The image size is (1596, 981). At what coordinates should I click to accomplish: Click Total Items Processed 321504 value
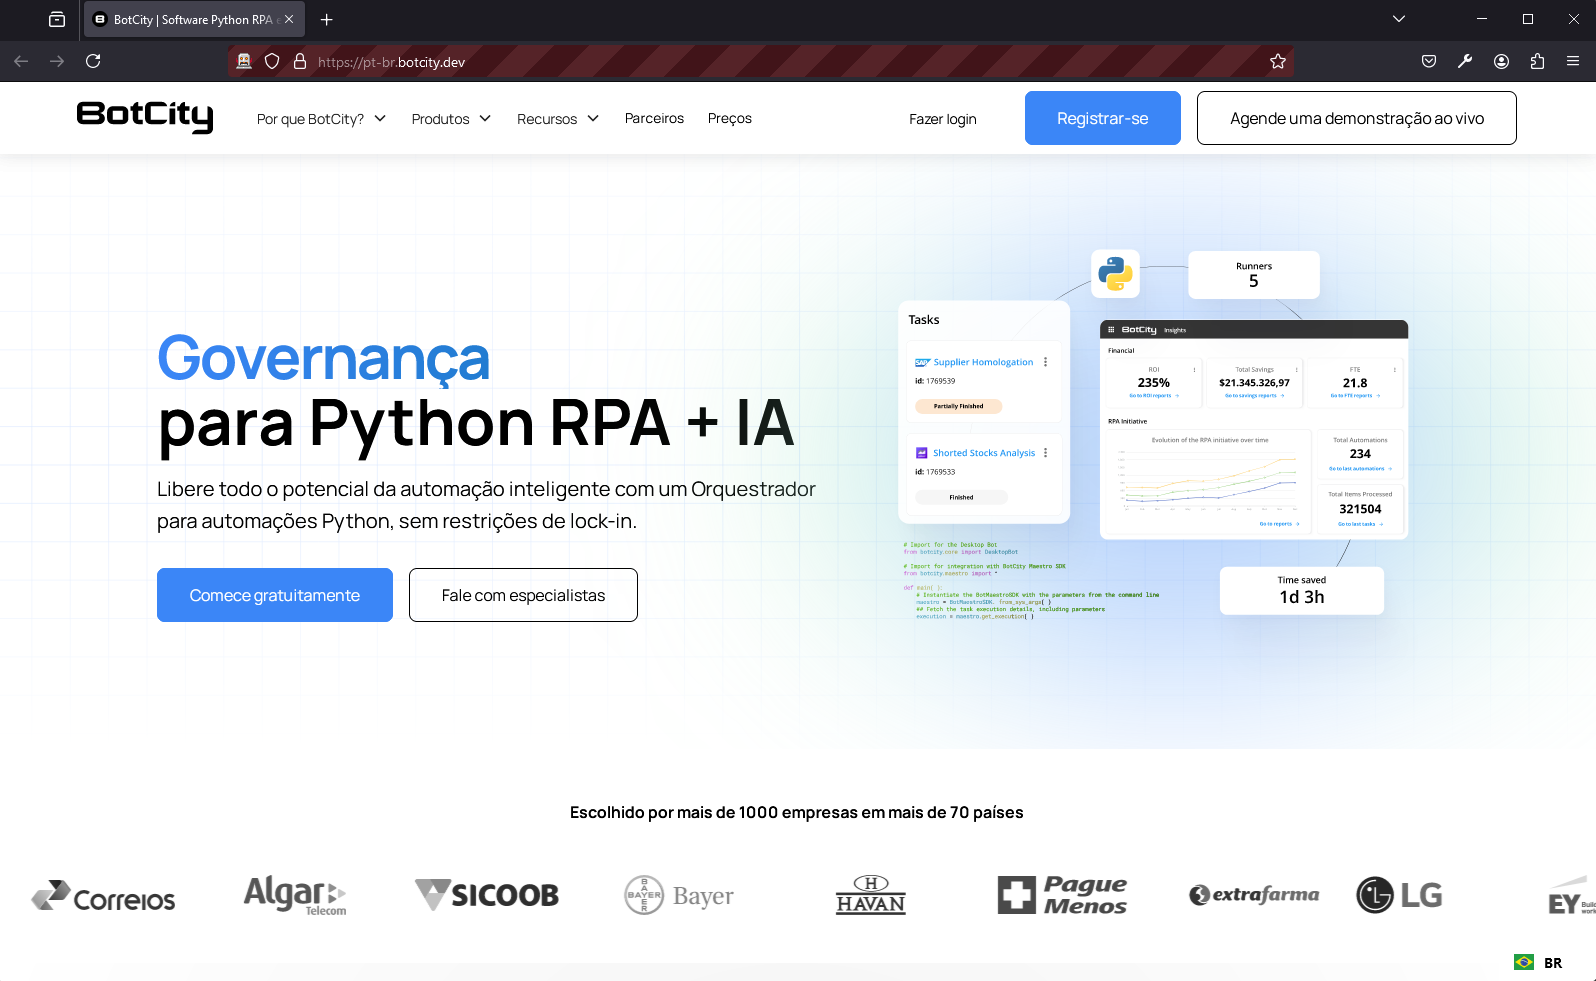pos(1360,509)
